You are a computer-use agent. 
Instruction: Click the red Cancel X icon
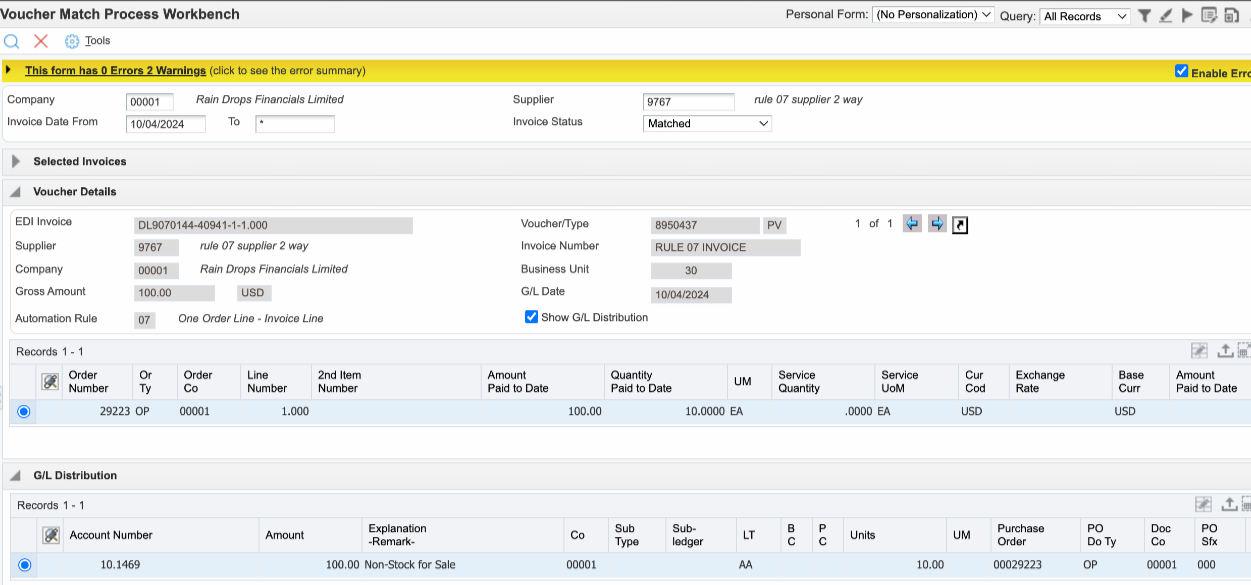41,41
